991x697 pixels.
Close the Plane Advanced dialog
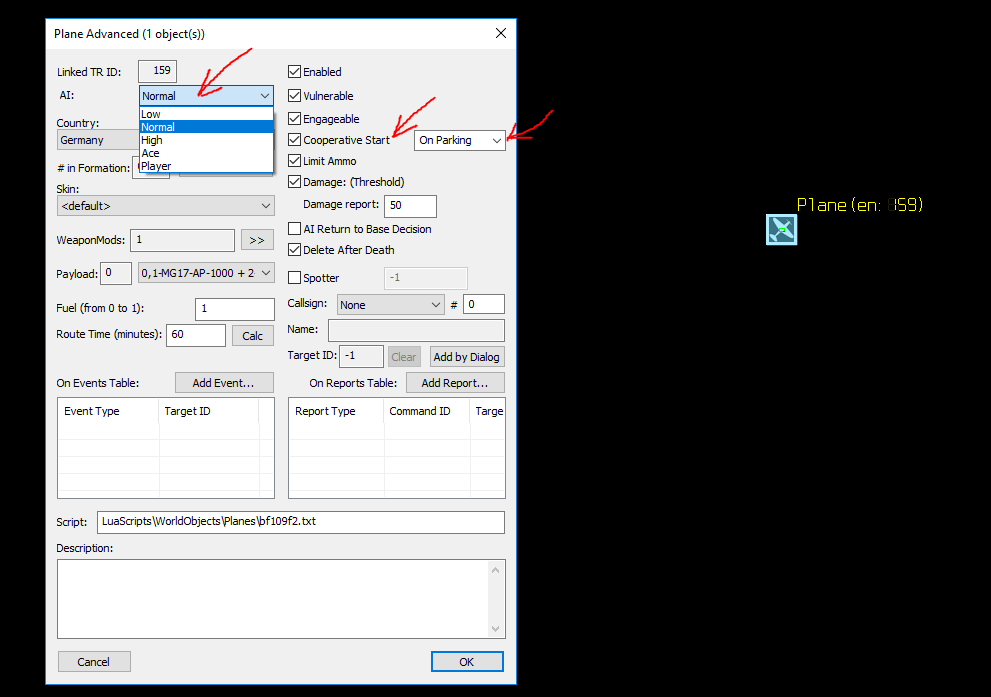pos(501,33)
